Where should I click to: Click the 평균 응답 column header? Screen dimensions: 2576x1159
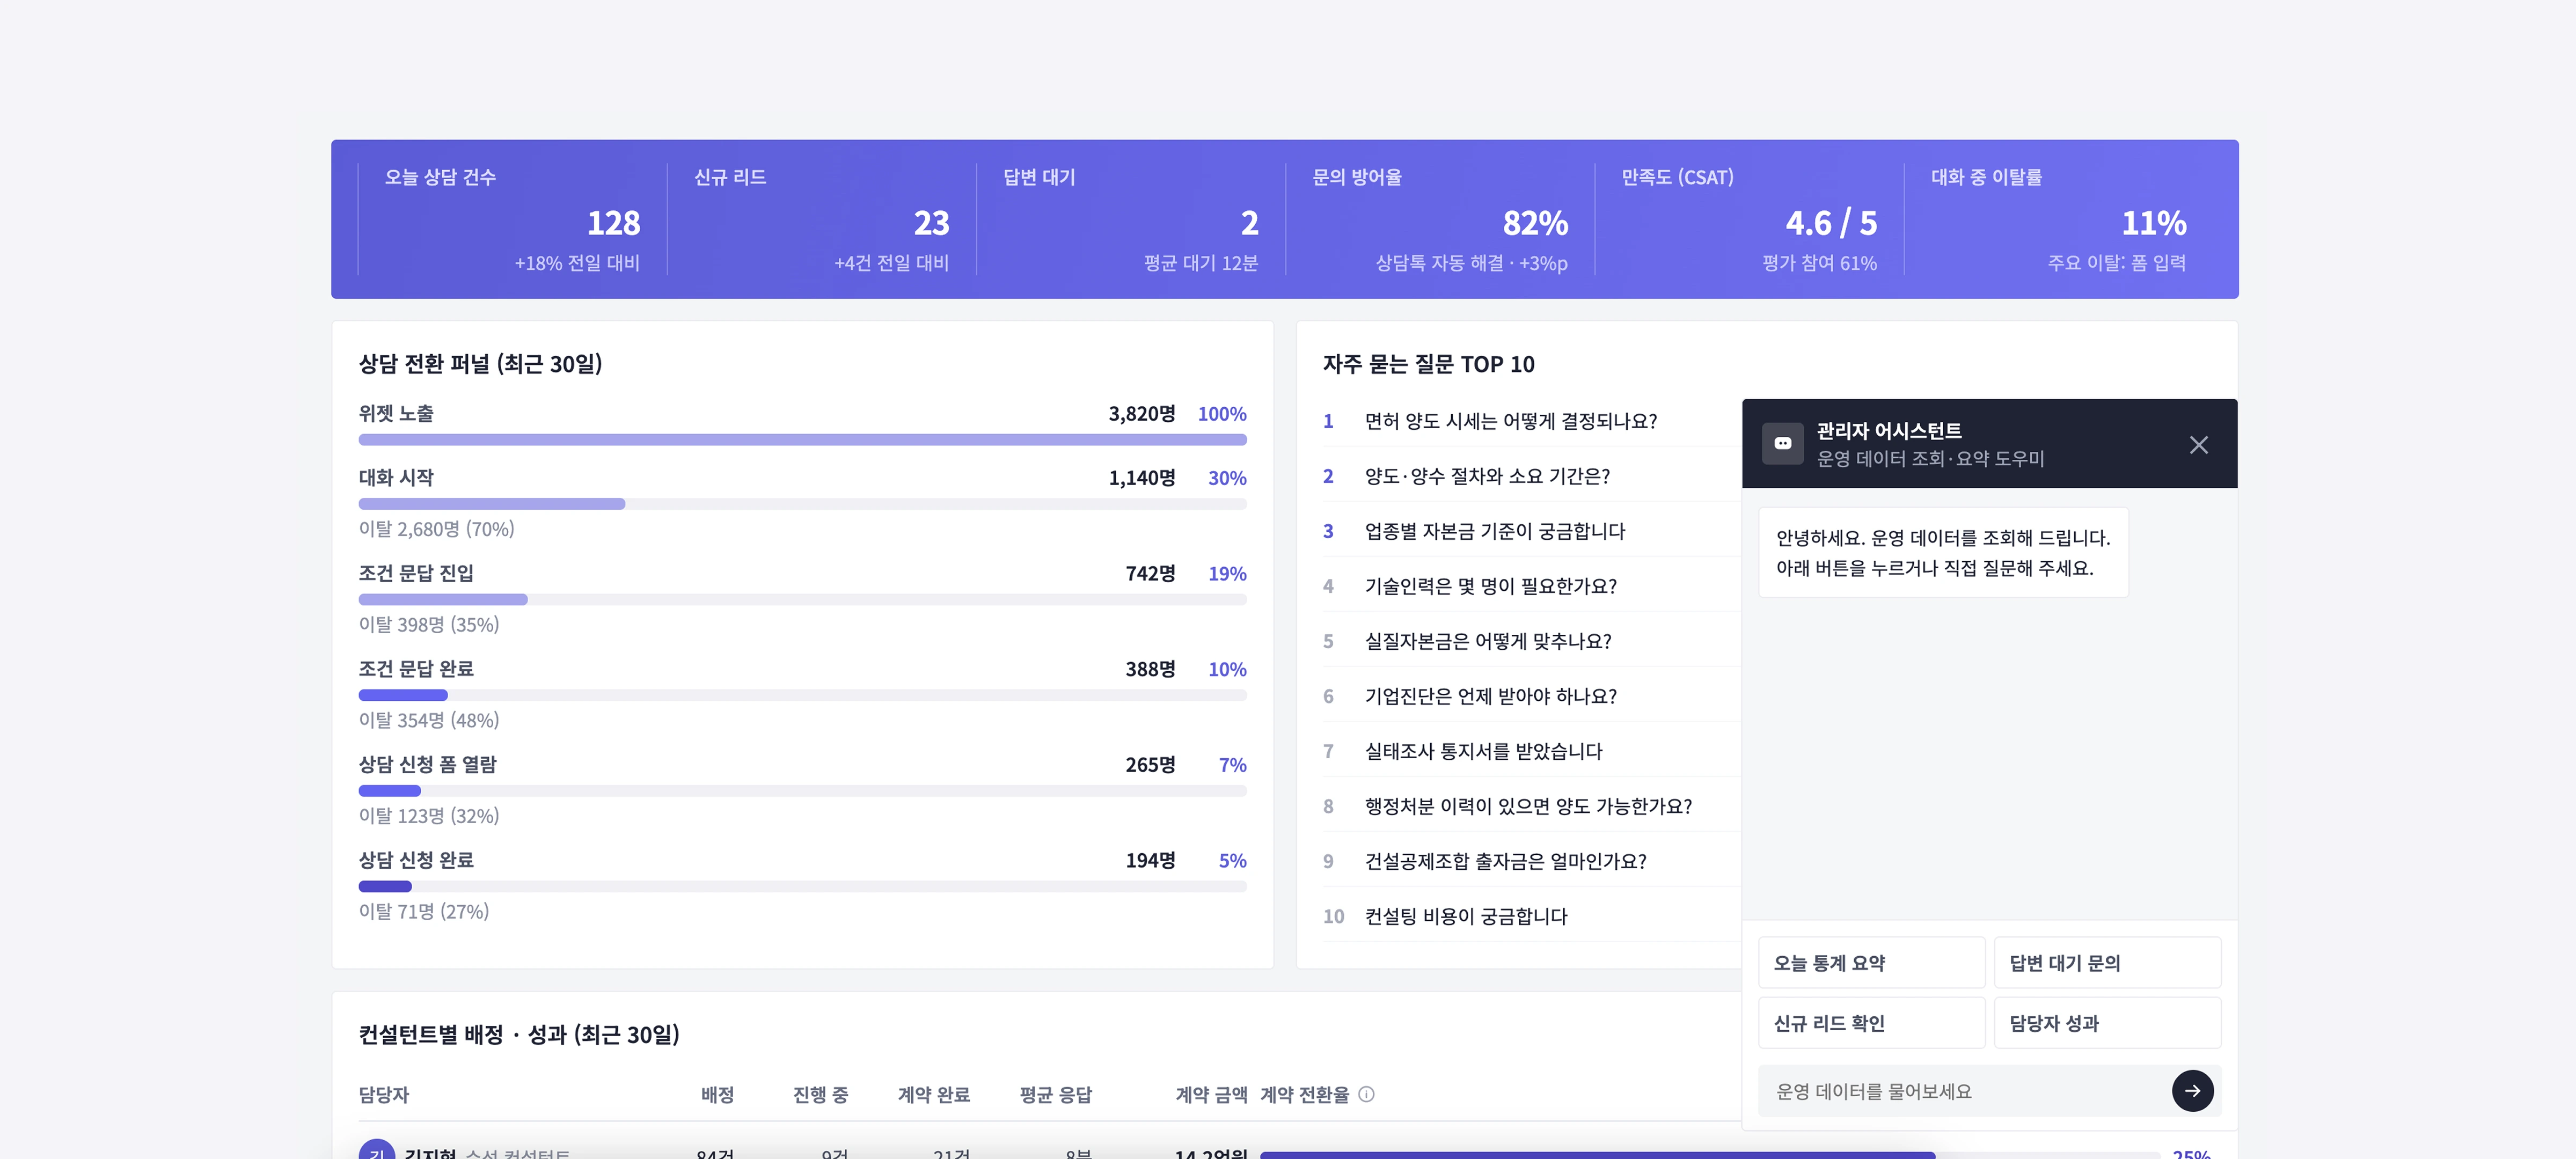tap(1055, 1094)
